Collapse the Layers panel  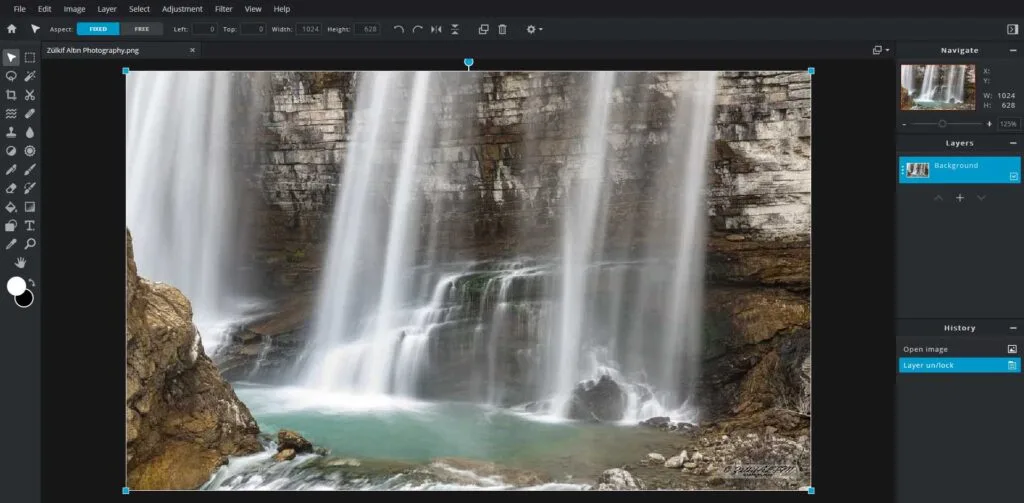1013,143
